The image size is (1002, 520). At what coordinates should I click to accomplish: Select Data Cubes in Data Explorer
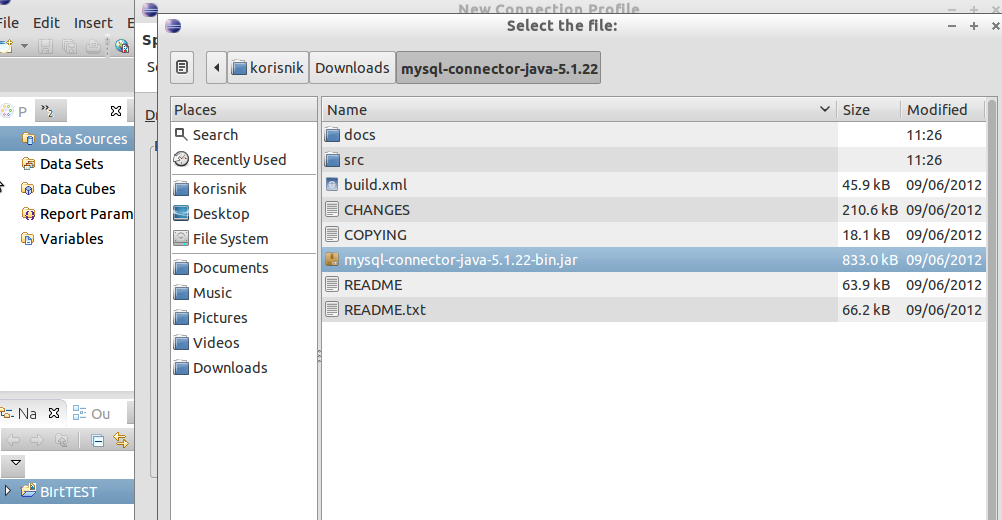click(68, 188)
